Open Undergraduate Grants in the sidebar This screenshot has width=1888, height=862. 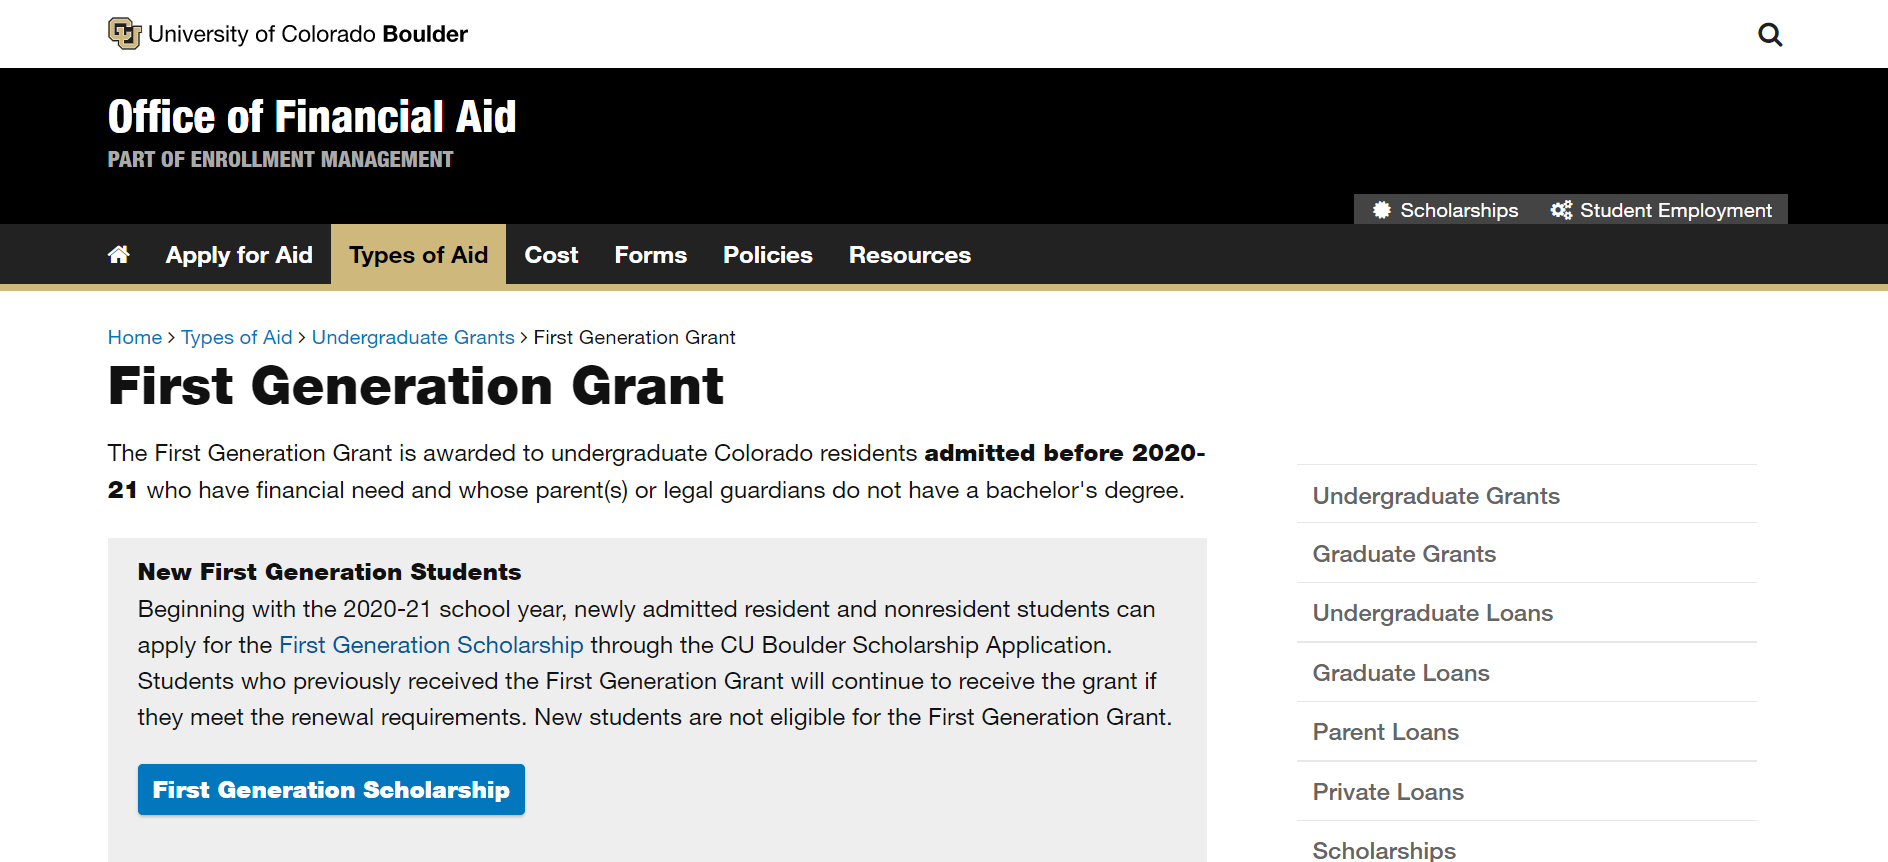[x=1435, y=496]
